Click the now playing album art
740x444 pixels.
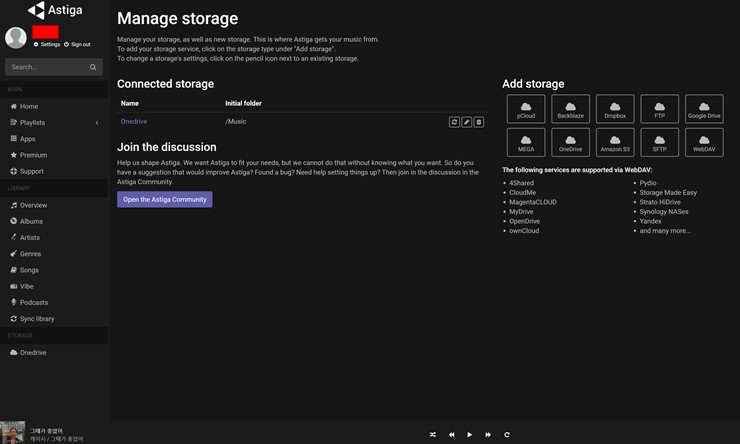click(x=13, y=433)
